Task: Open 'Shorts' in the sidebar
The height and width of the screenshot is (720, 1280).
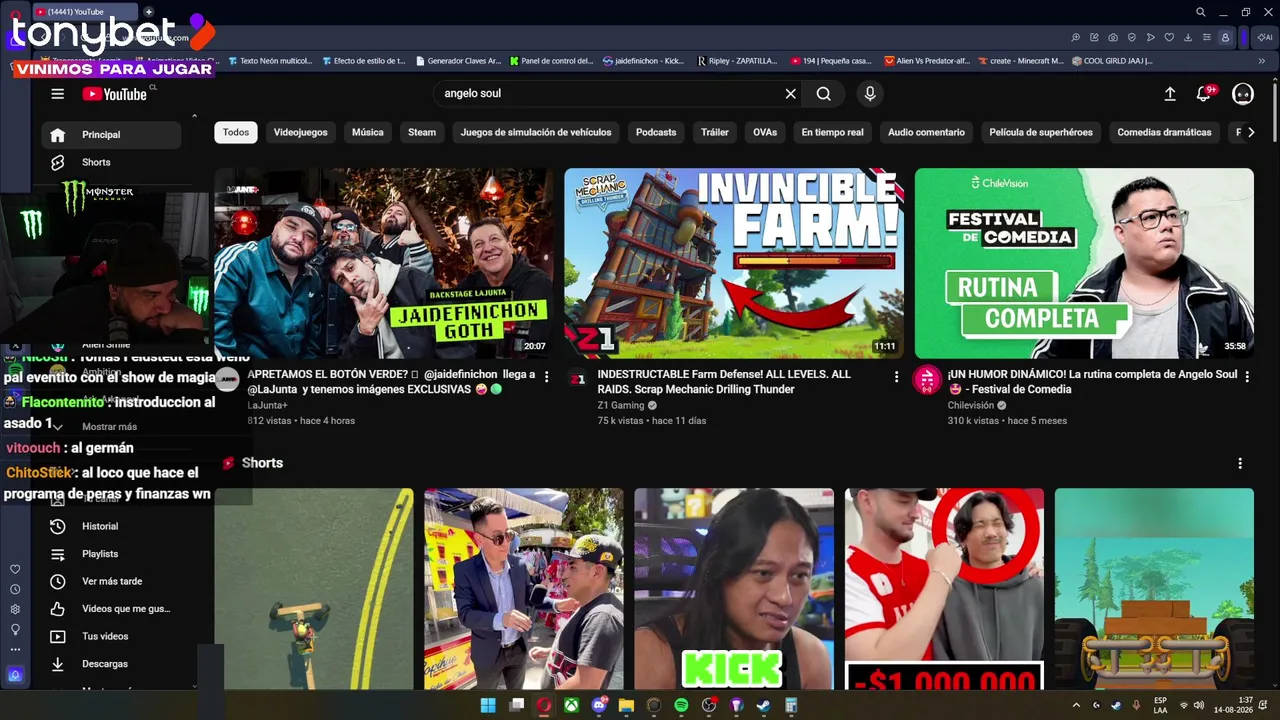Action: pyautogui.click(x=112, y=162)
